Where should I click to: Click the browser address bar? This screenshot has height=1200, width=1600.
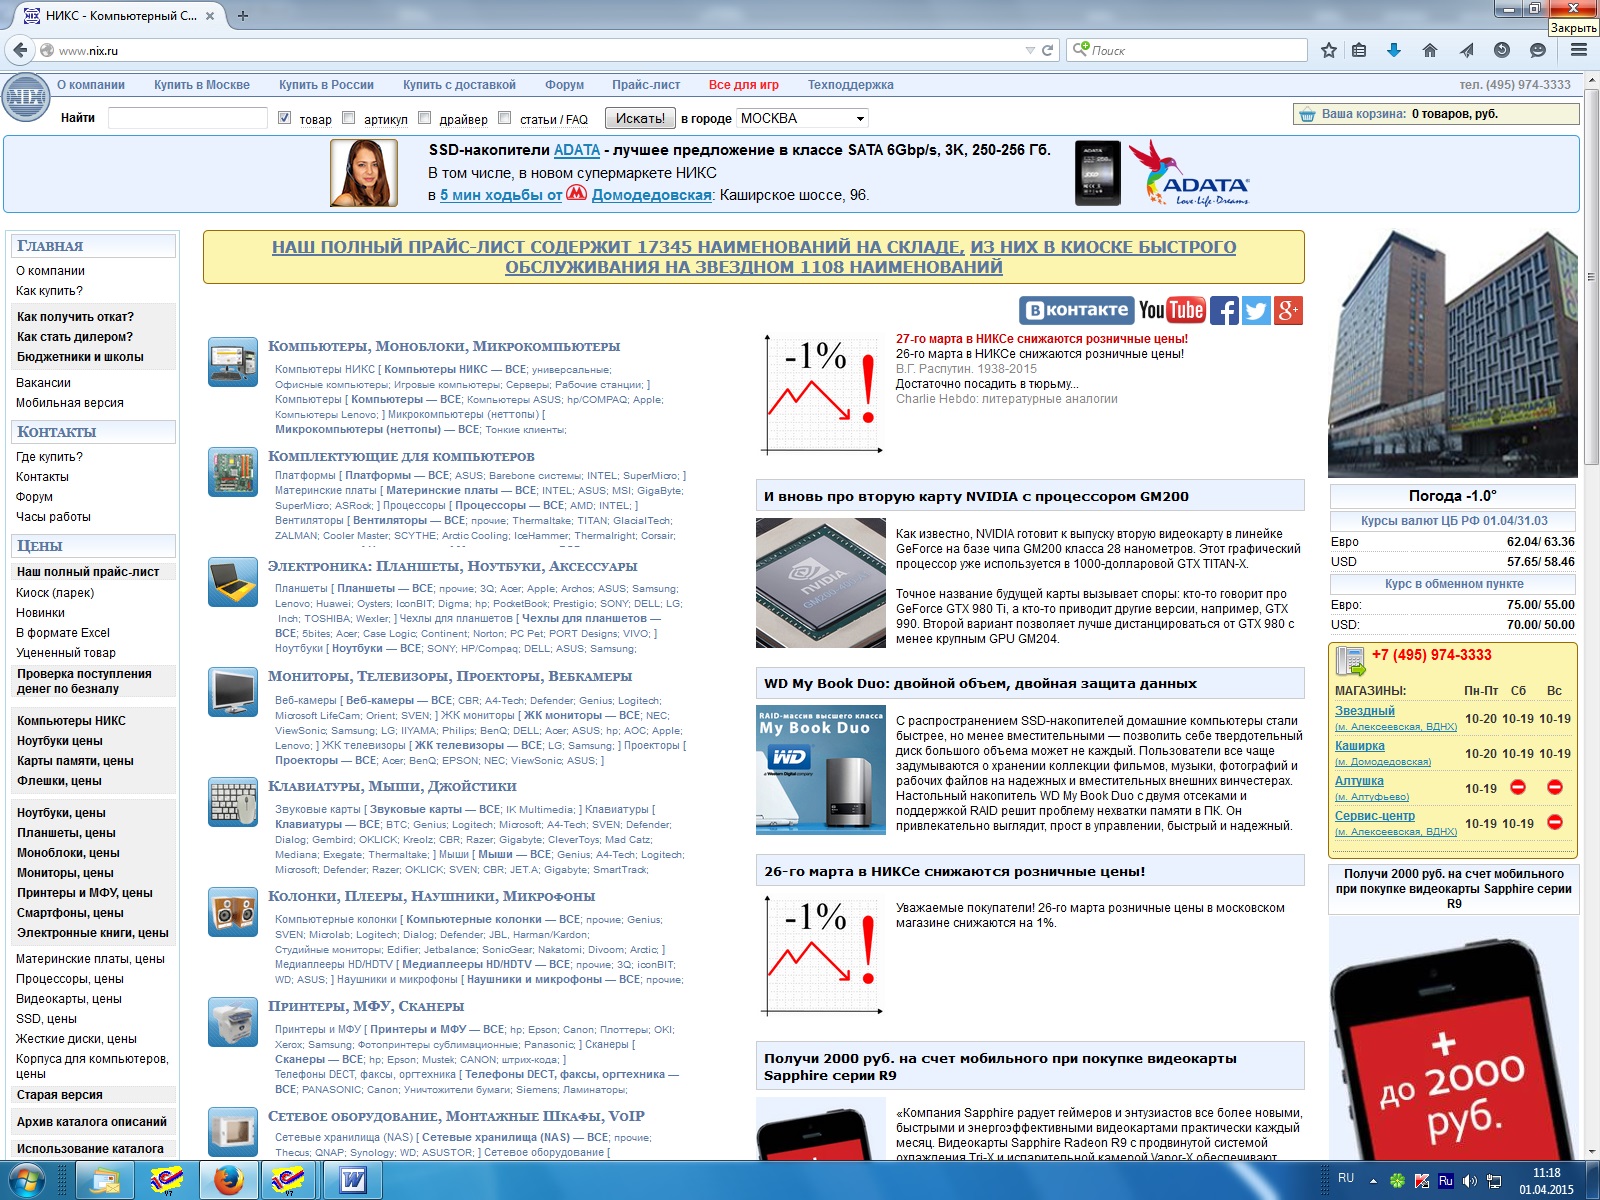(540, 50)
